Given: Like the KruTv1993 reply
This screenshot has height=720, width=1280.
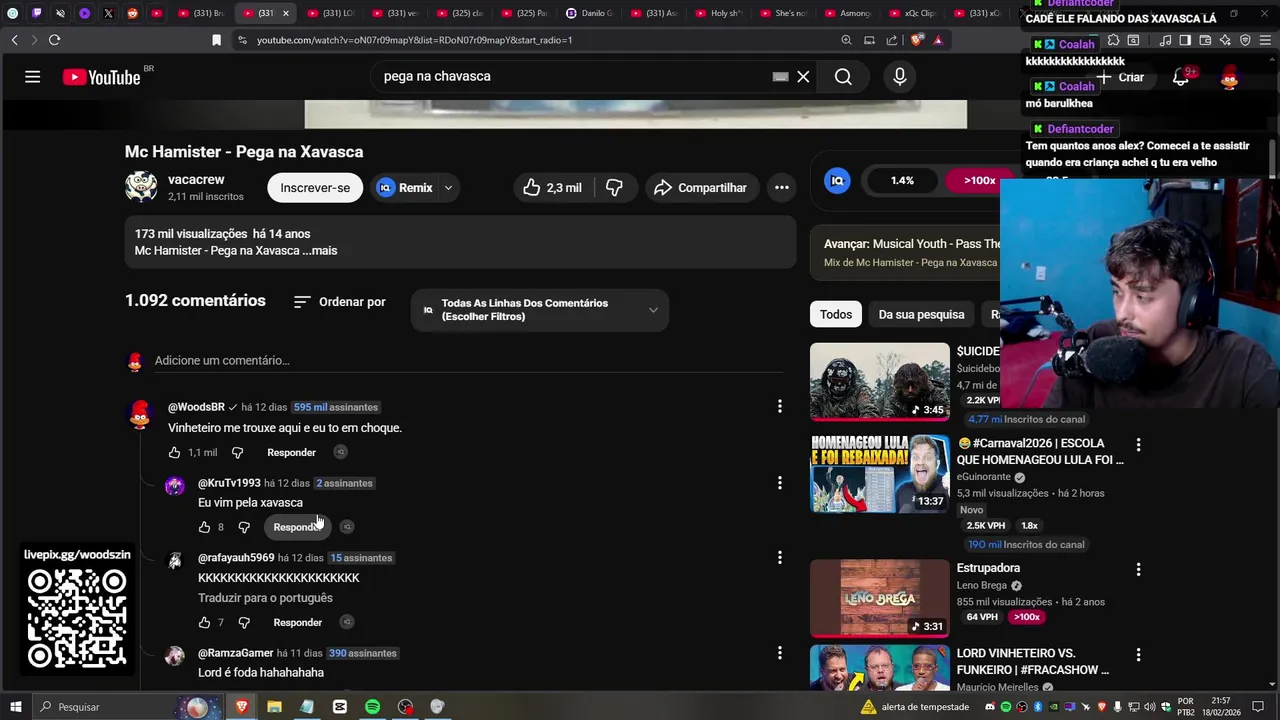Looking at the screenshot, I should click(x=204, y=527).
